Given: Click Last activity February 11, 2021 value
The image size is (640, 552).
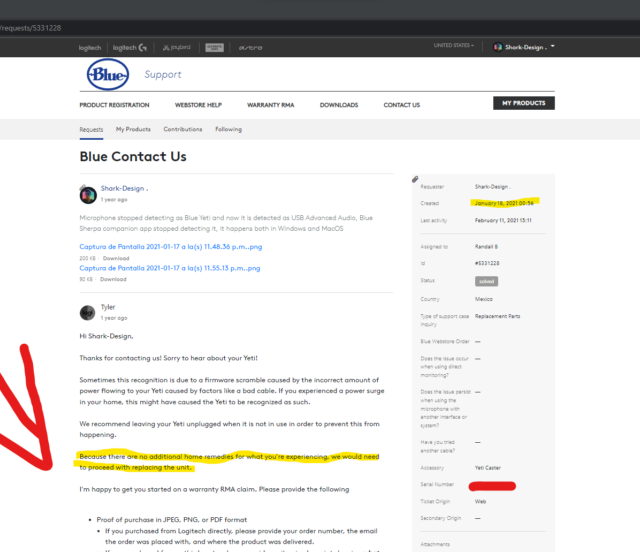Looking at the screenshot, I should click(503, 220).
